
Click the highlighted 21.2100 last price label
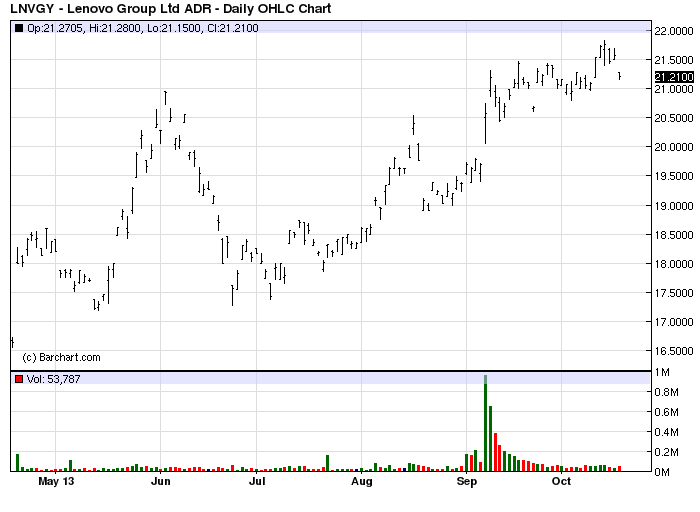pyautogui.click(x=674, y=77)
